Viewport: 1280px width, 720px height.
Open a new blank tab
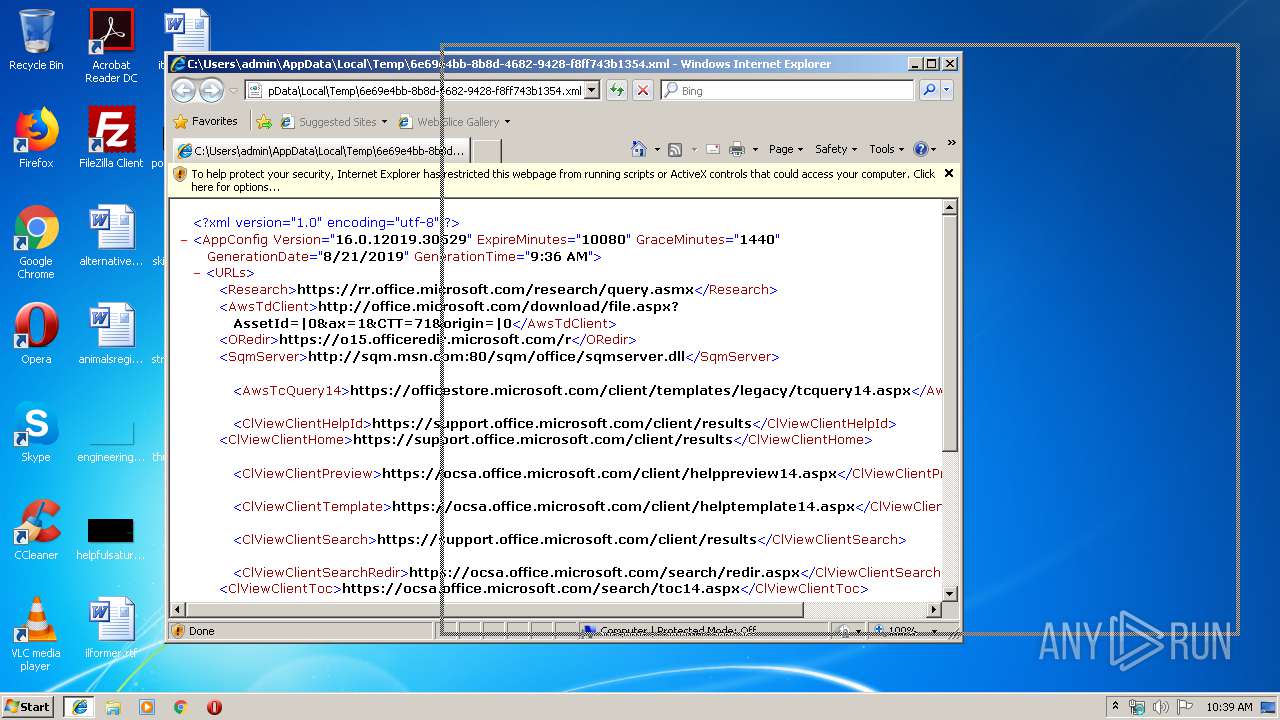pos(486,151)
